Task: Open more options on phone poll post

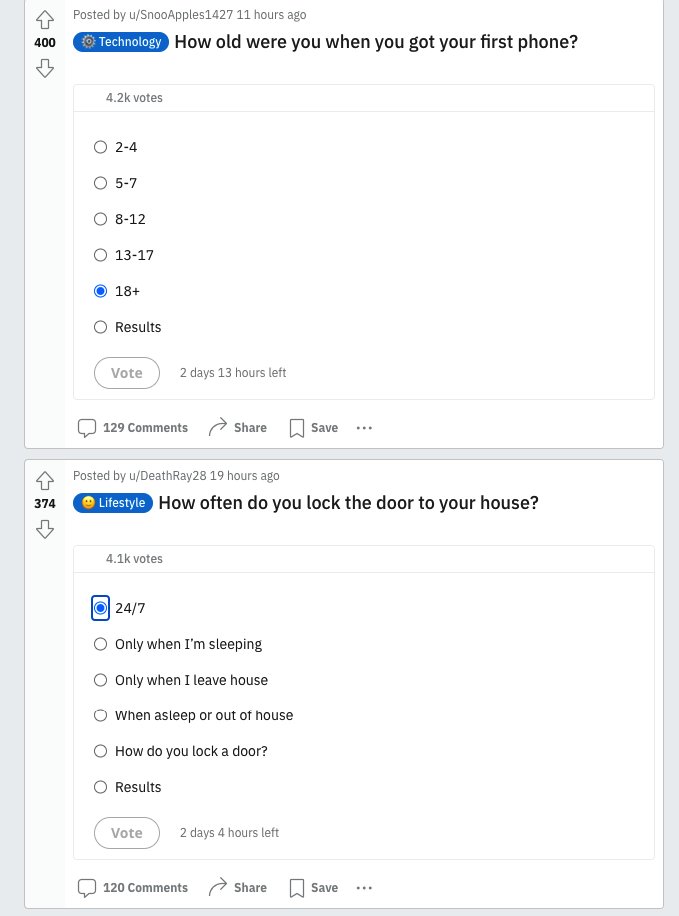Action: tap(364, 428)
